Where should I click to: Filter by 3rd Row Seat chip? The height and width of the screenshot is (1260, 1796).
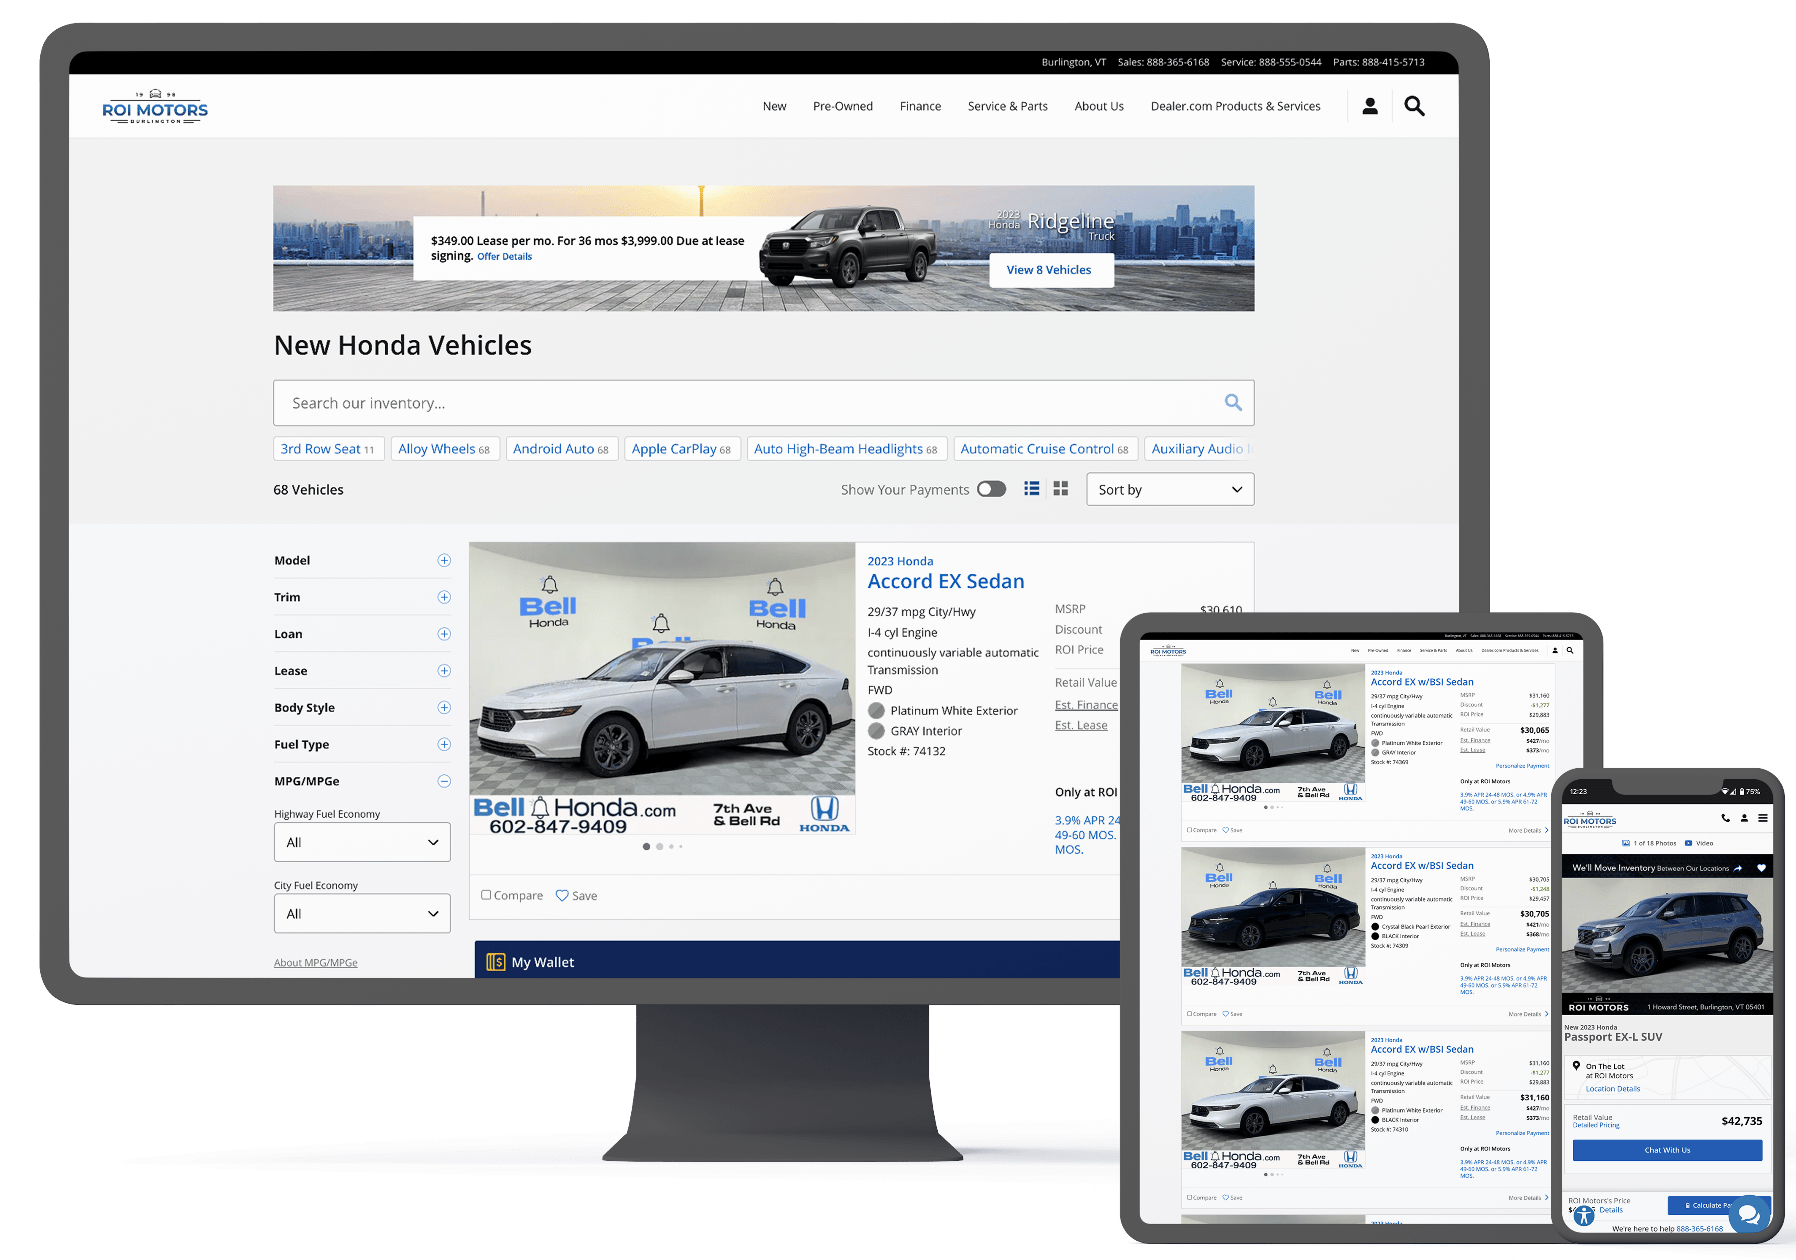pos(328,449)
